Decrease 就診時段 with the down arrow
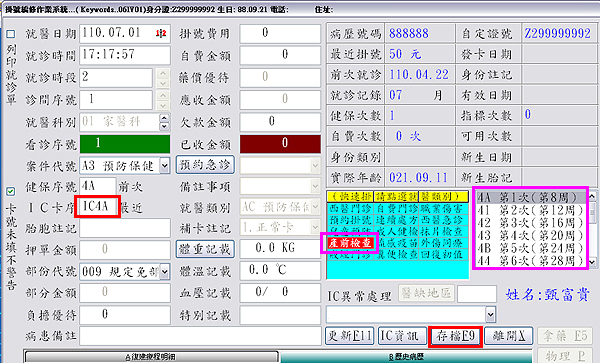The width and height of the screenshot is (600, 363). tap(163, 82)
